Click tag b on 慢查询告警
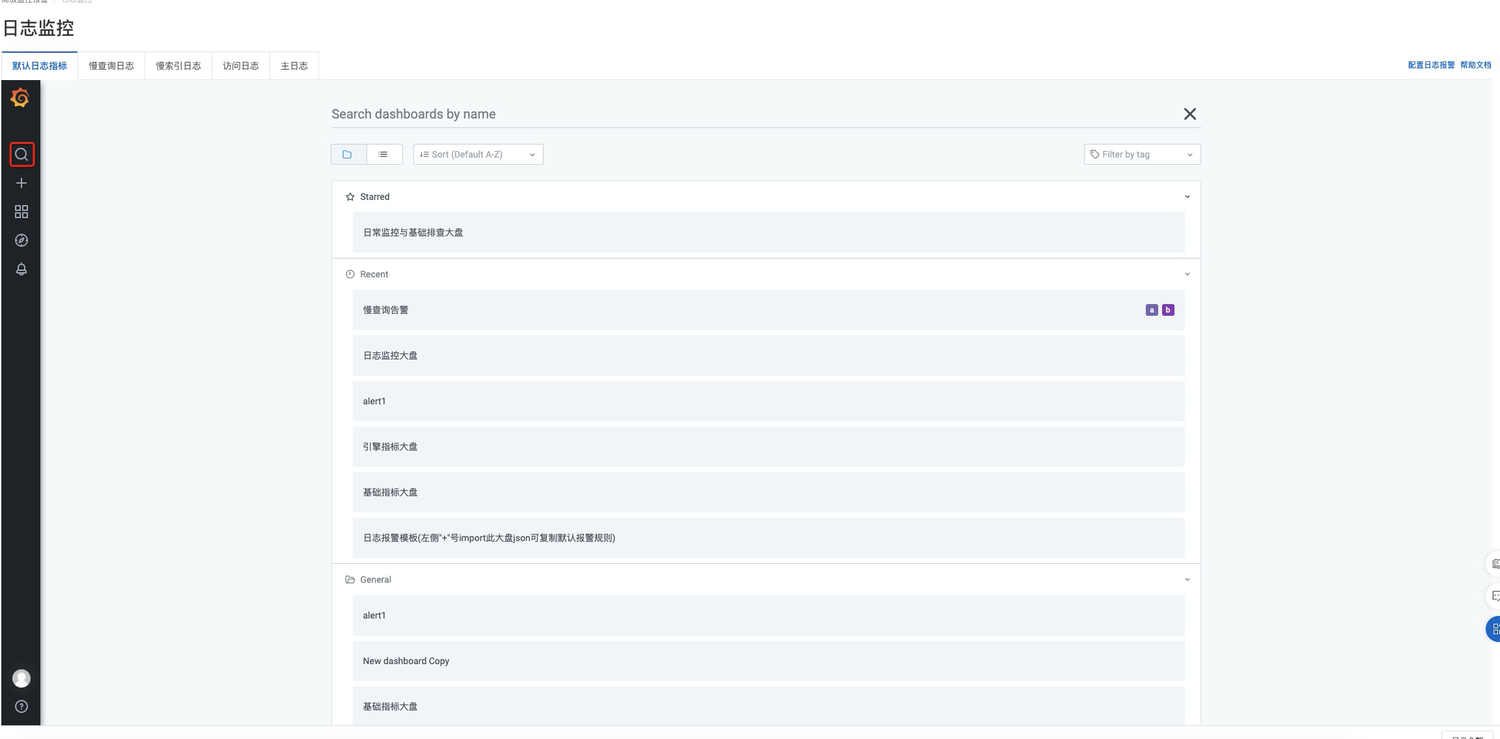This screenshot has width=1500, height=739. (x=1168, y=310)
